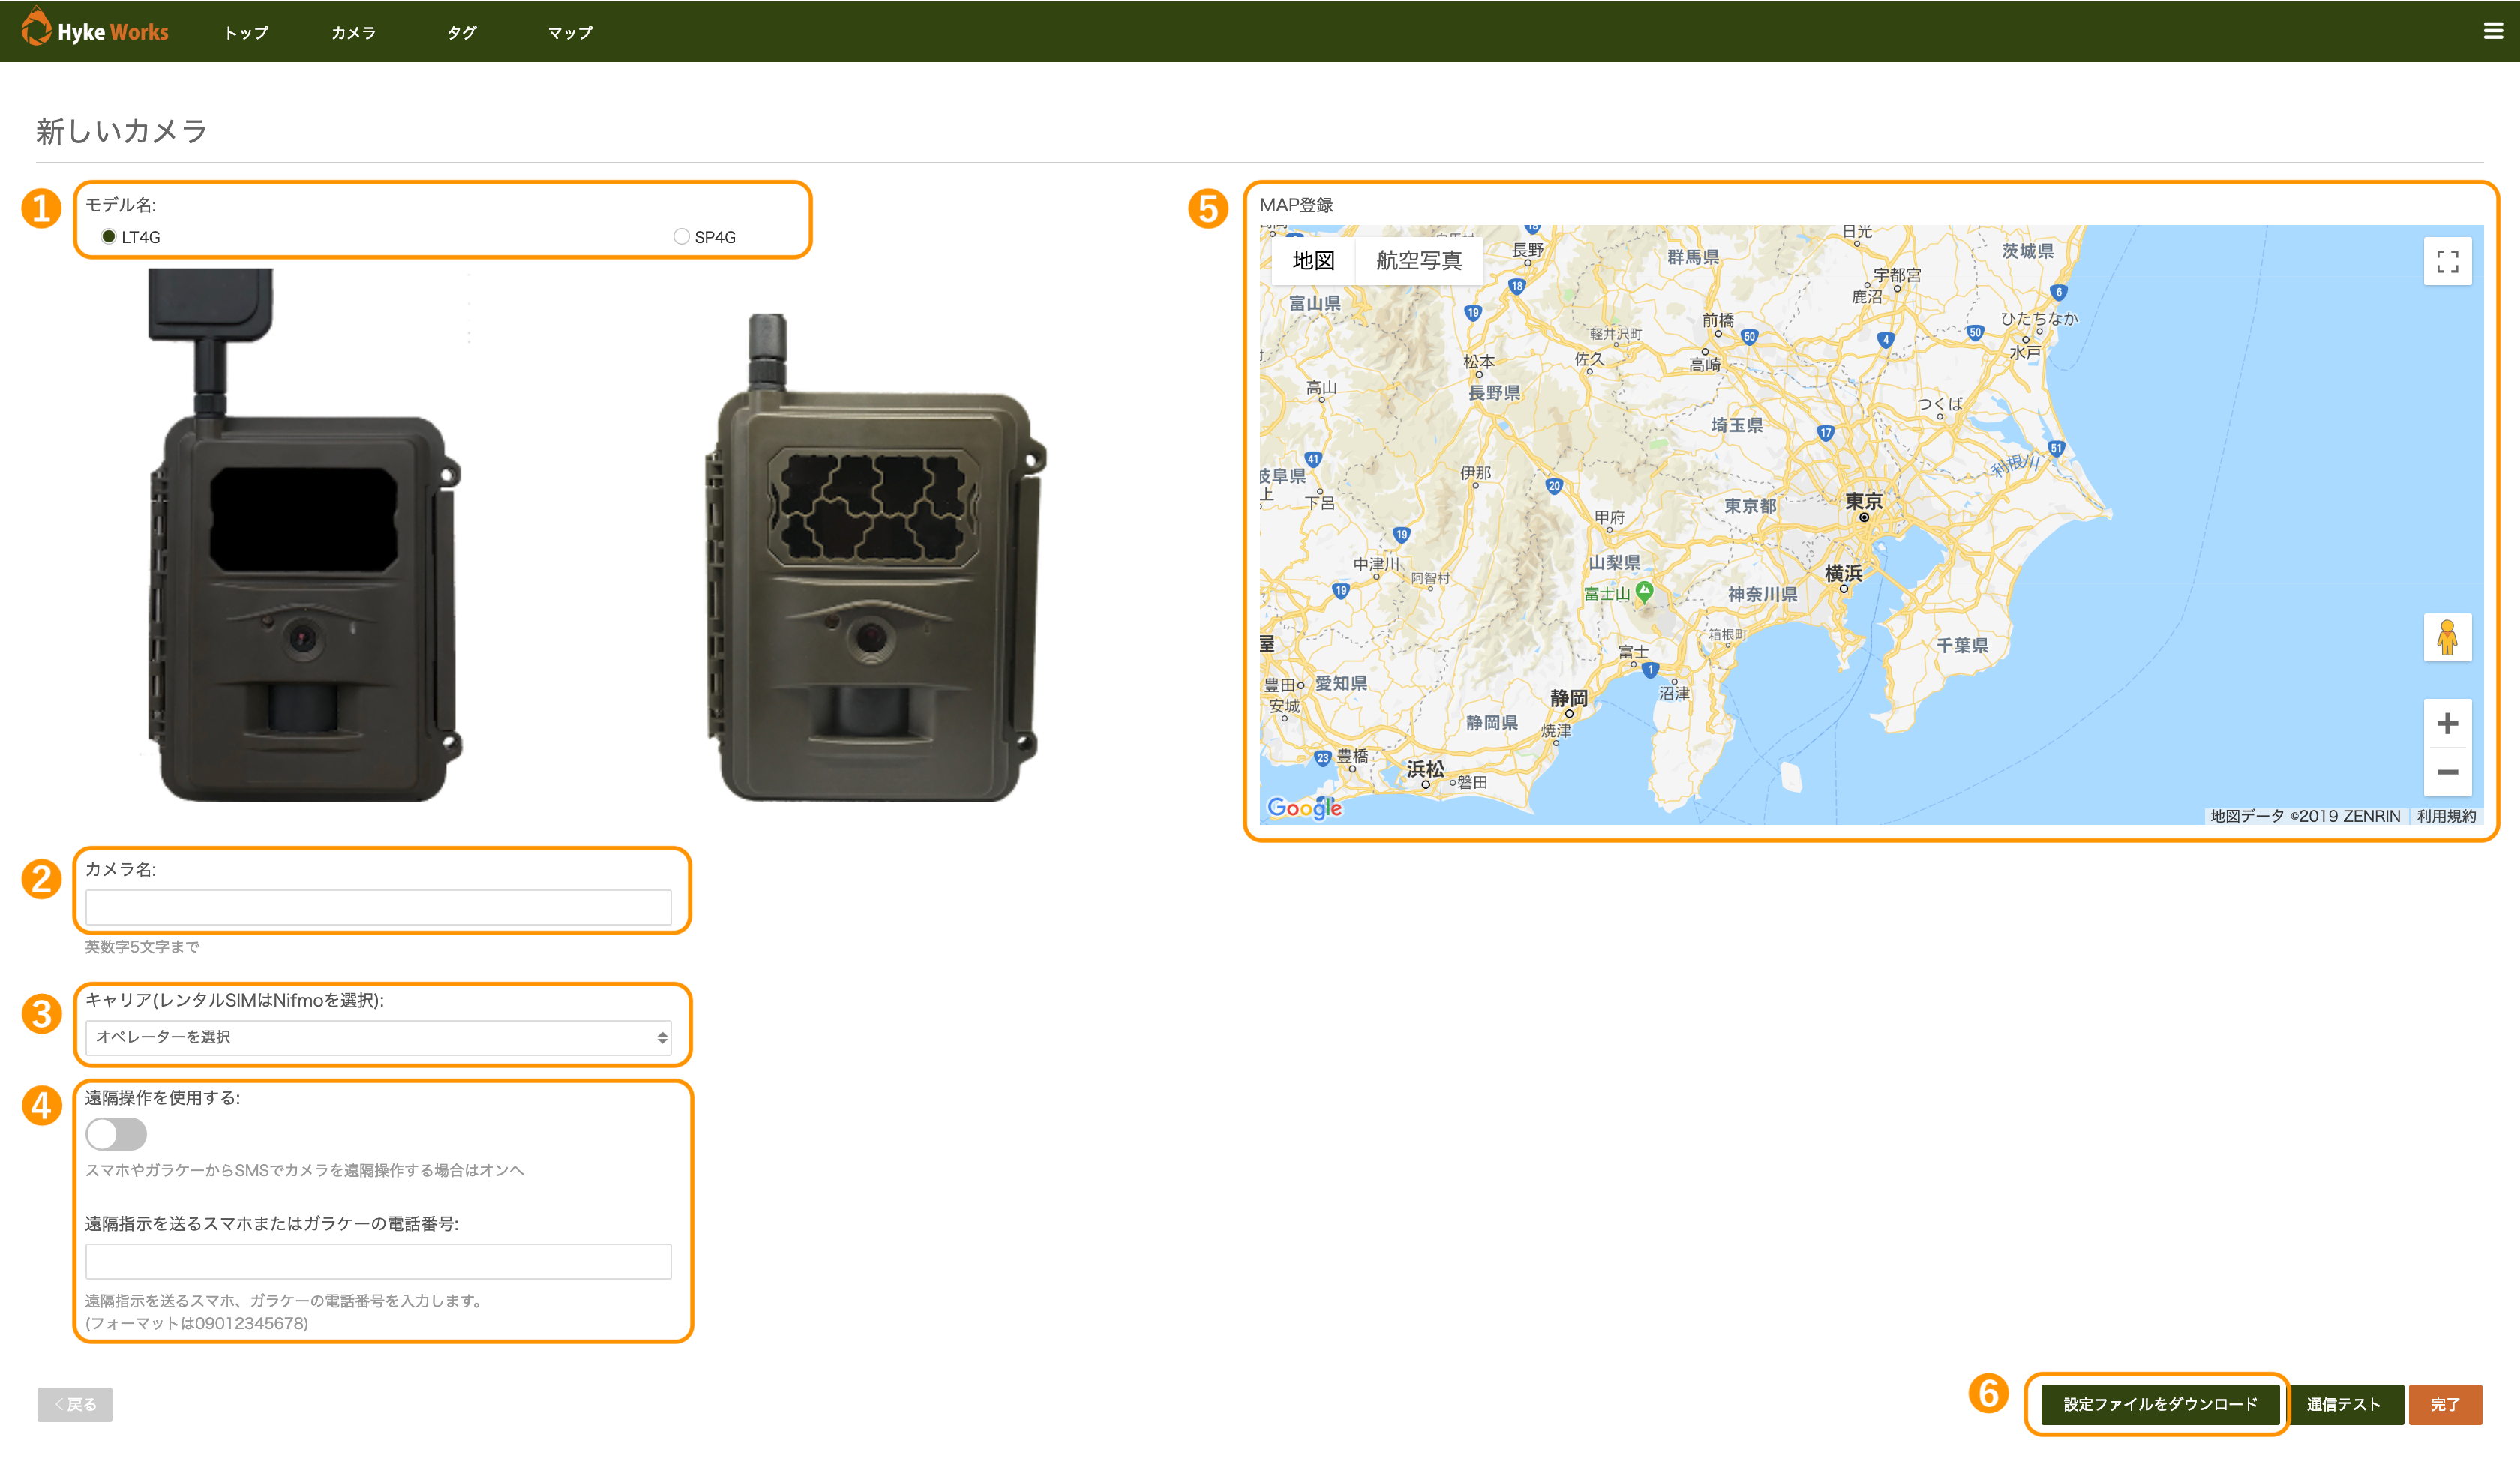The image size is (2520, 1458).
Task: Switch map to 航空写真 aerial view
Action: 1418,261
